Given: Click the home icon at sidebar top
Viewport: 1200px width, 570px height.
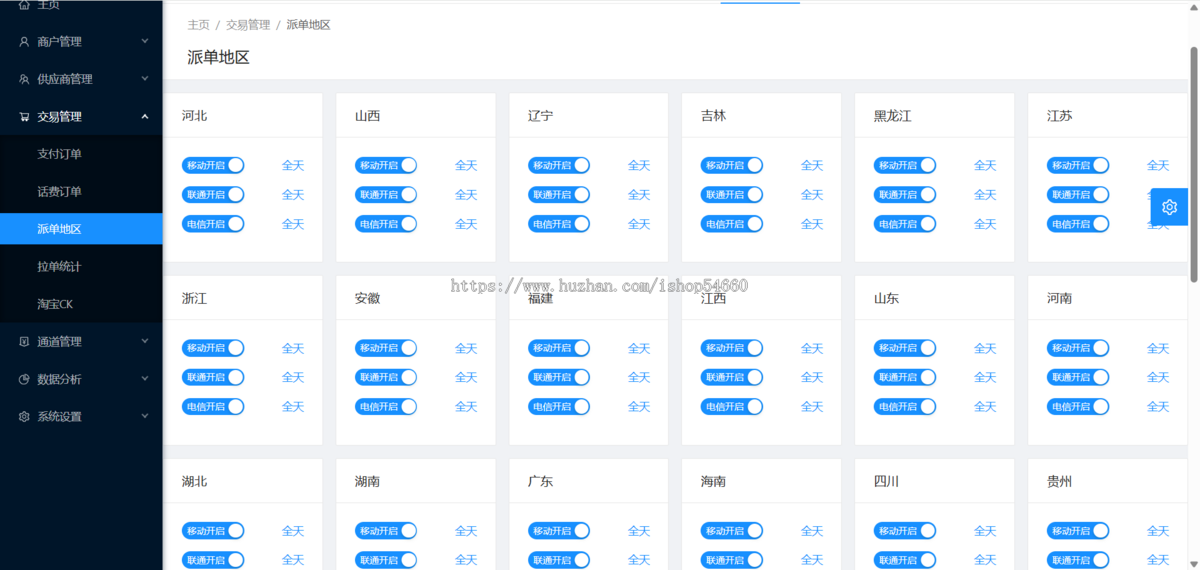Looking at the screenshot, I should 24,4.
